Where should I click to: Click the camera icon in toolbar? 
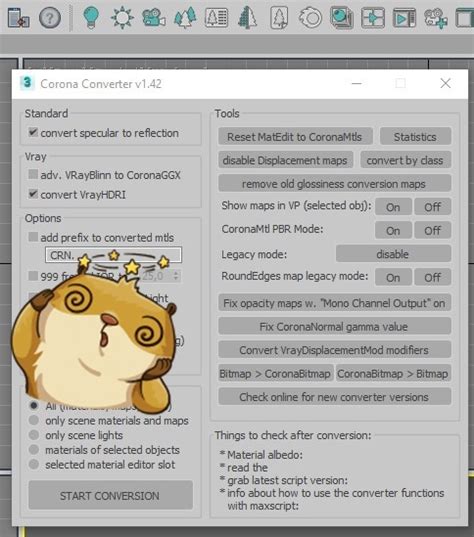point(154,17)
